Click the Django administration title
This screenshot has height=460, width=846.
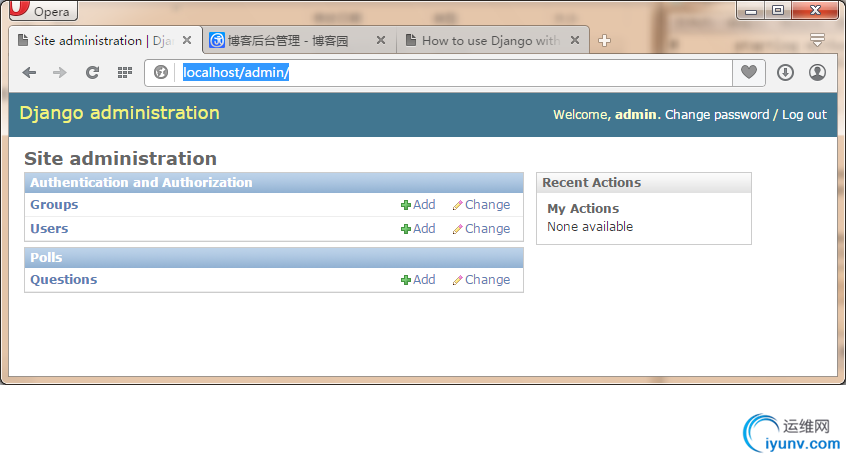(119, 113)
